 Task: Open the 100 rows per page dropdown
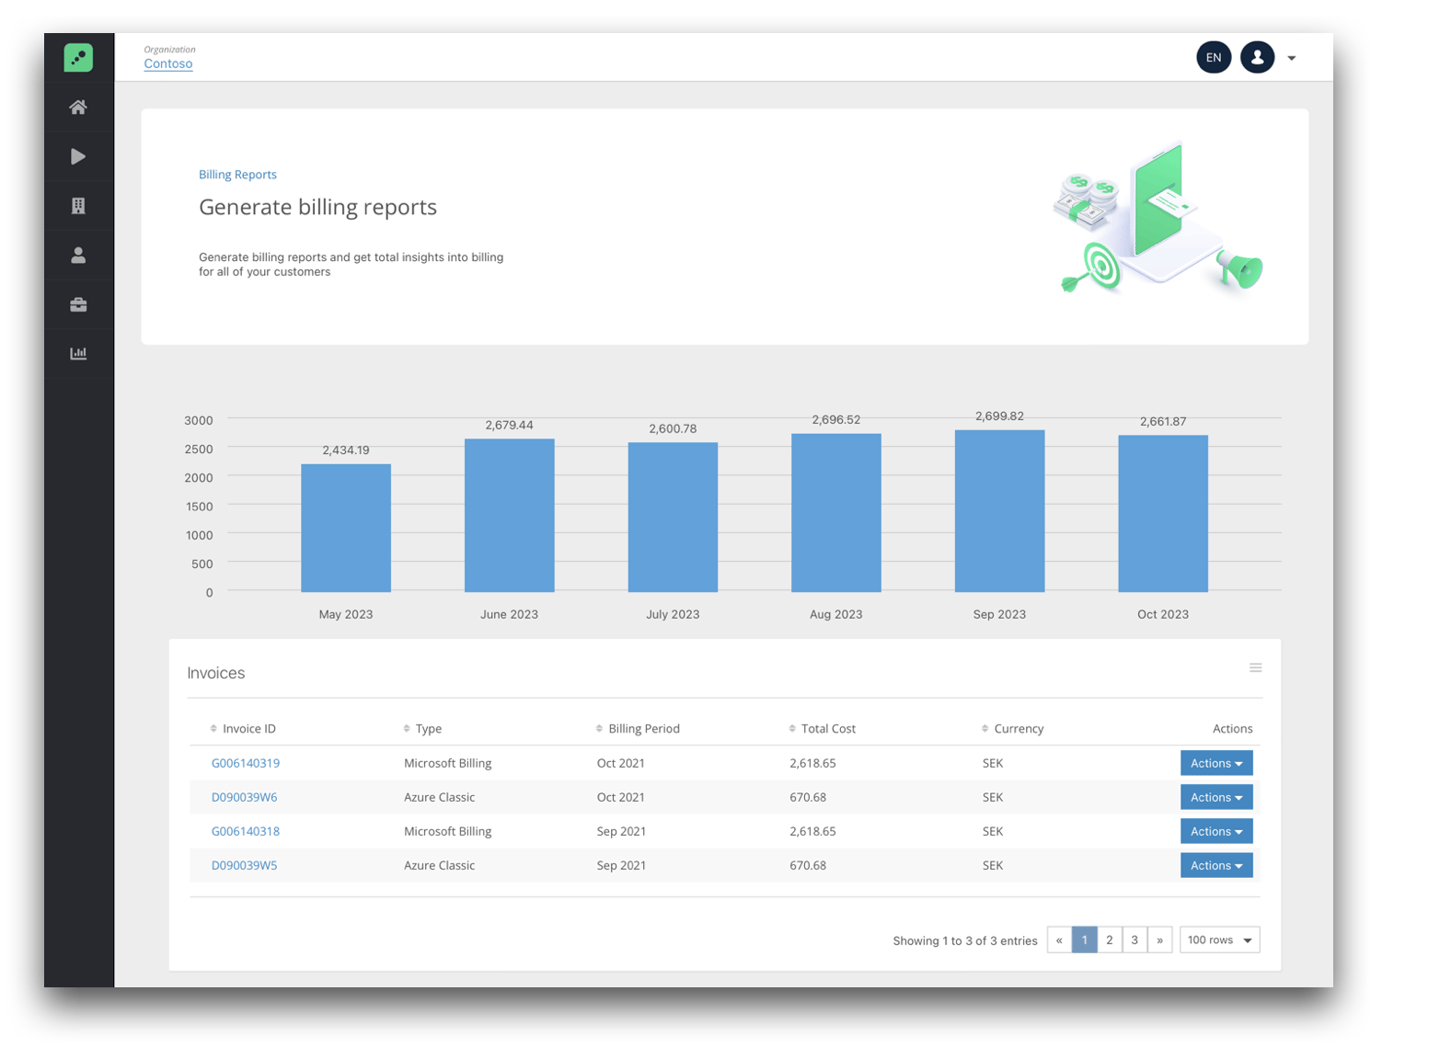pos(1219,939)
